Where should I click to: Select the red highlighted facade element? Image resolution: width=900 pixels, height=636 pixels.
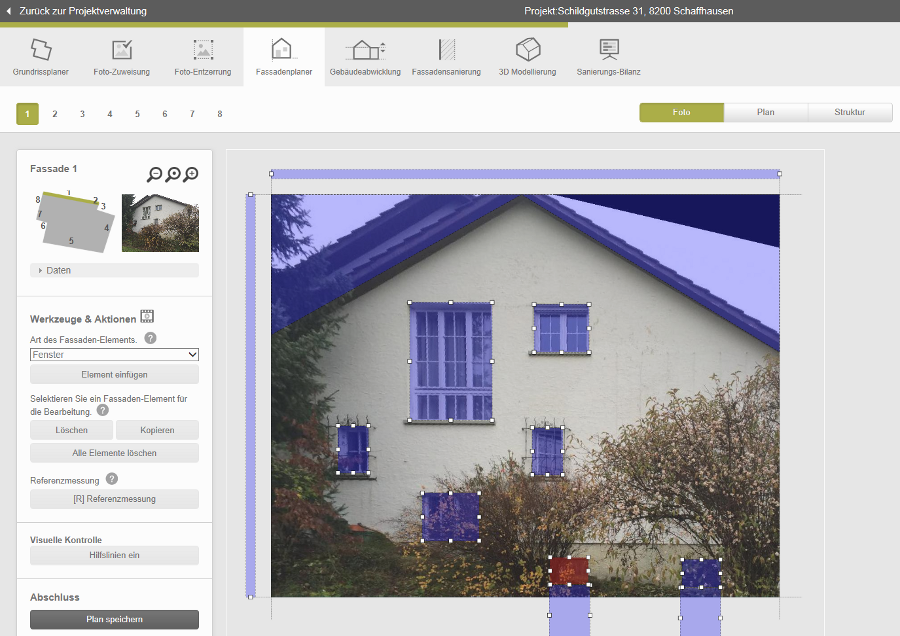click(569, 571)
